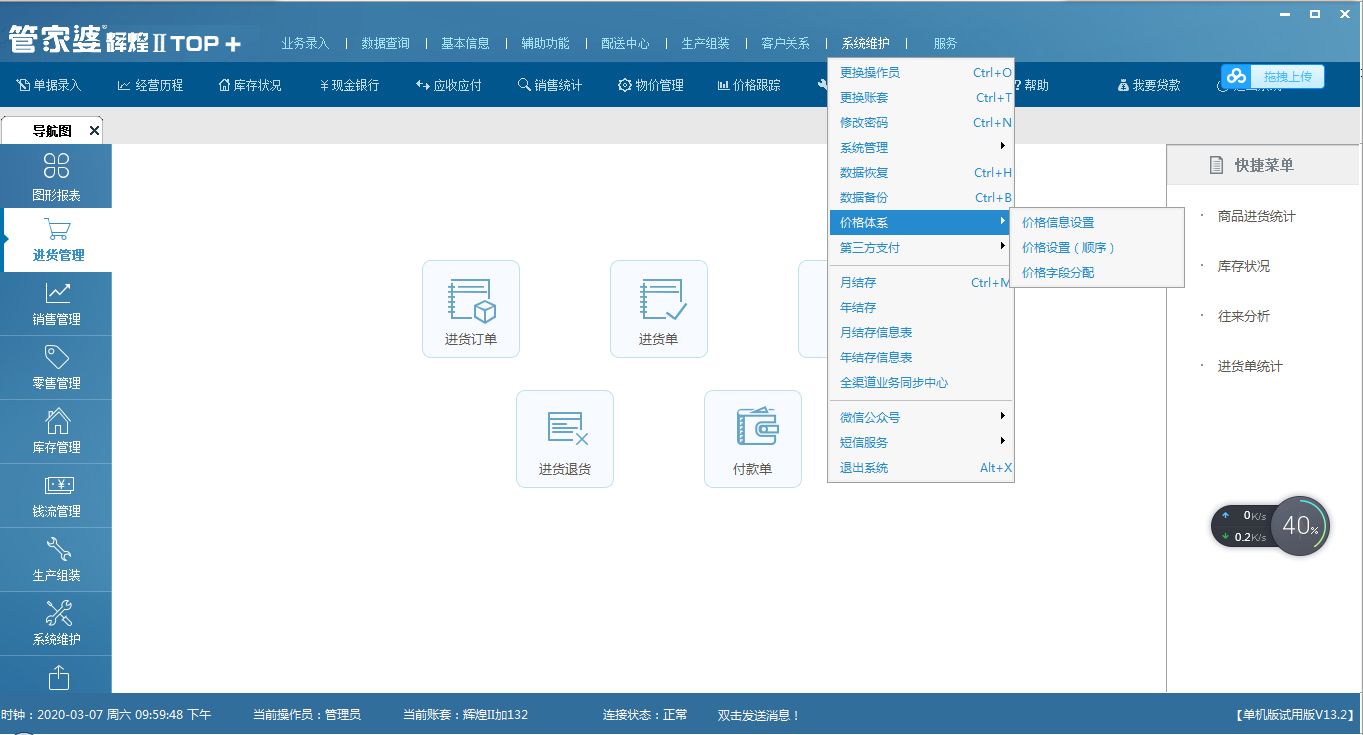
Task: Click 销售统计 in the toolbar
Action: pyautogui.click(x=550, y=85)
